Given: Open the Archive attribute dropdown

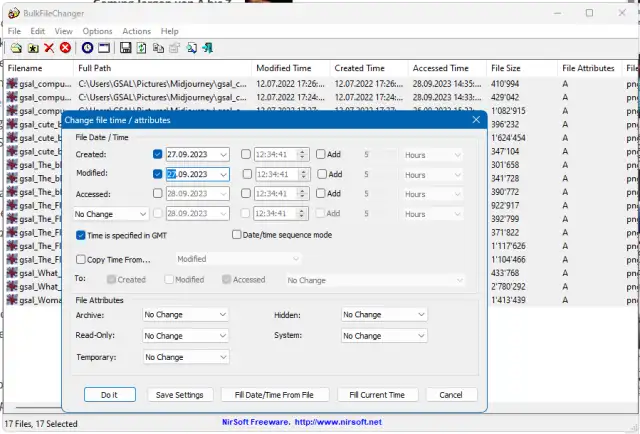Looking at the screenshot, I should (185, 315).
